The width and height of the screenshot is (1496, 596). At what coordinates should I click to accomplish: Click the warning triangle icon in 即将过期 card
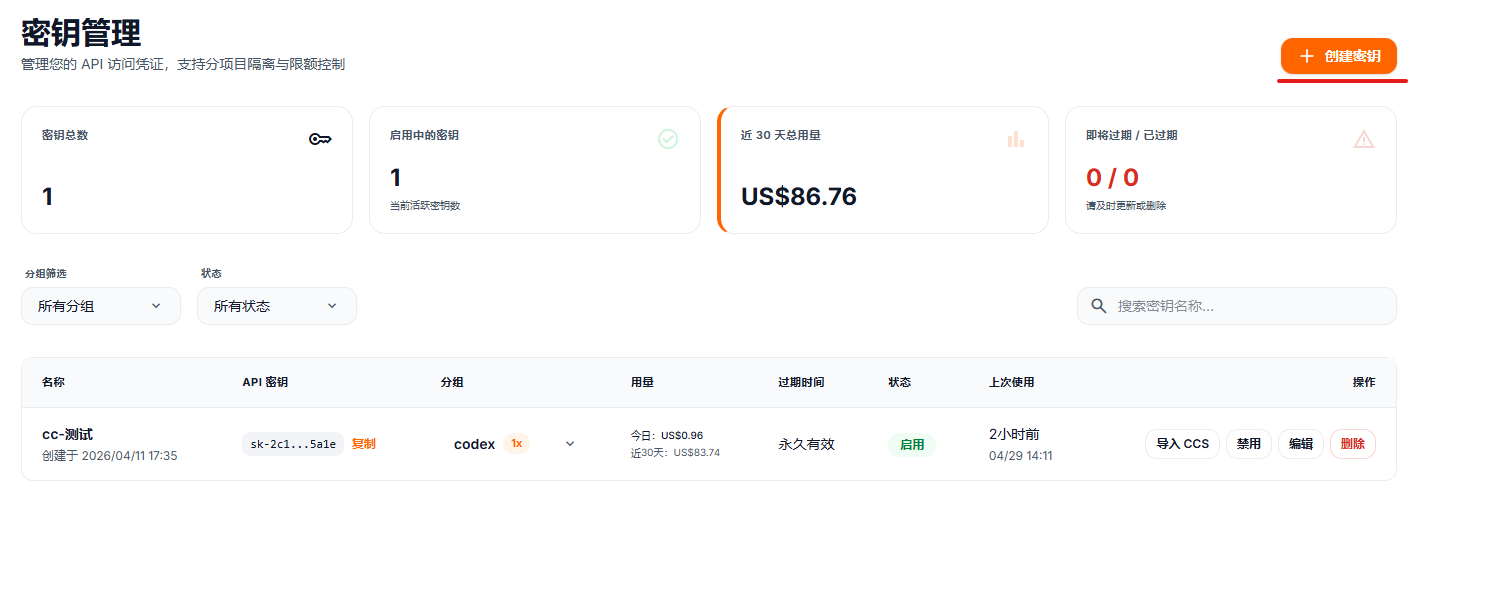point(1364,139)
